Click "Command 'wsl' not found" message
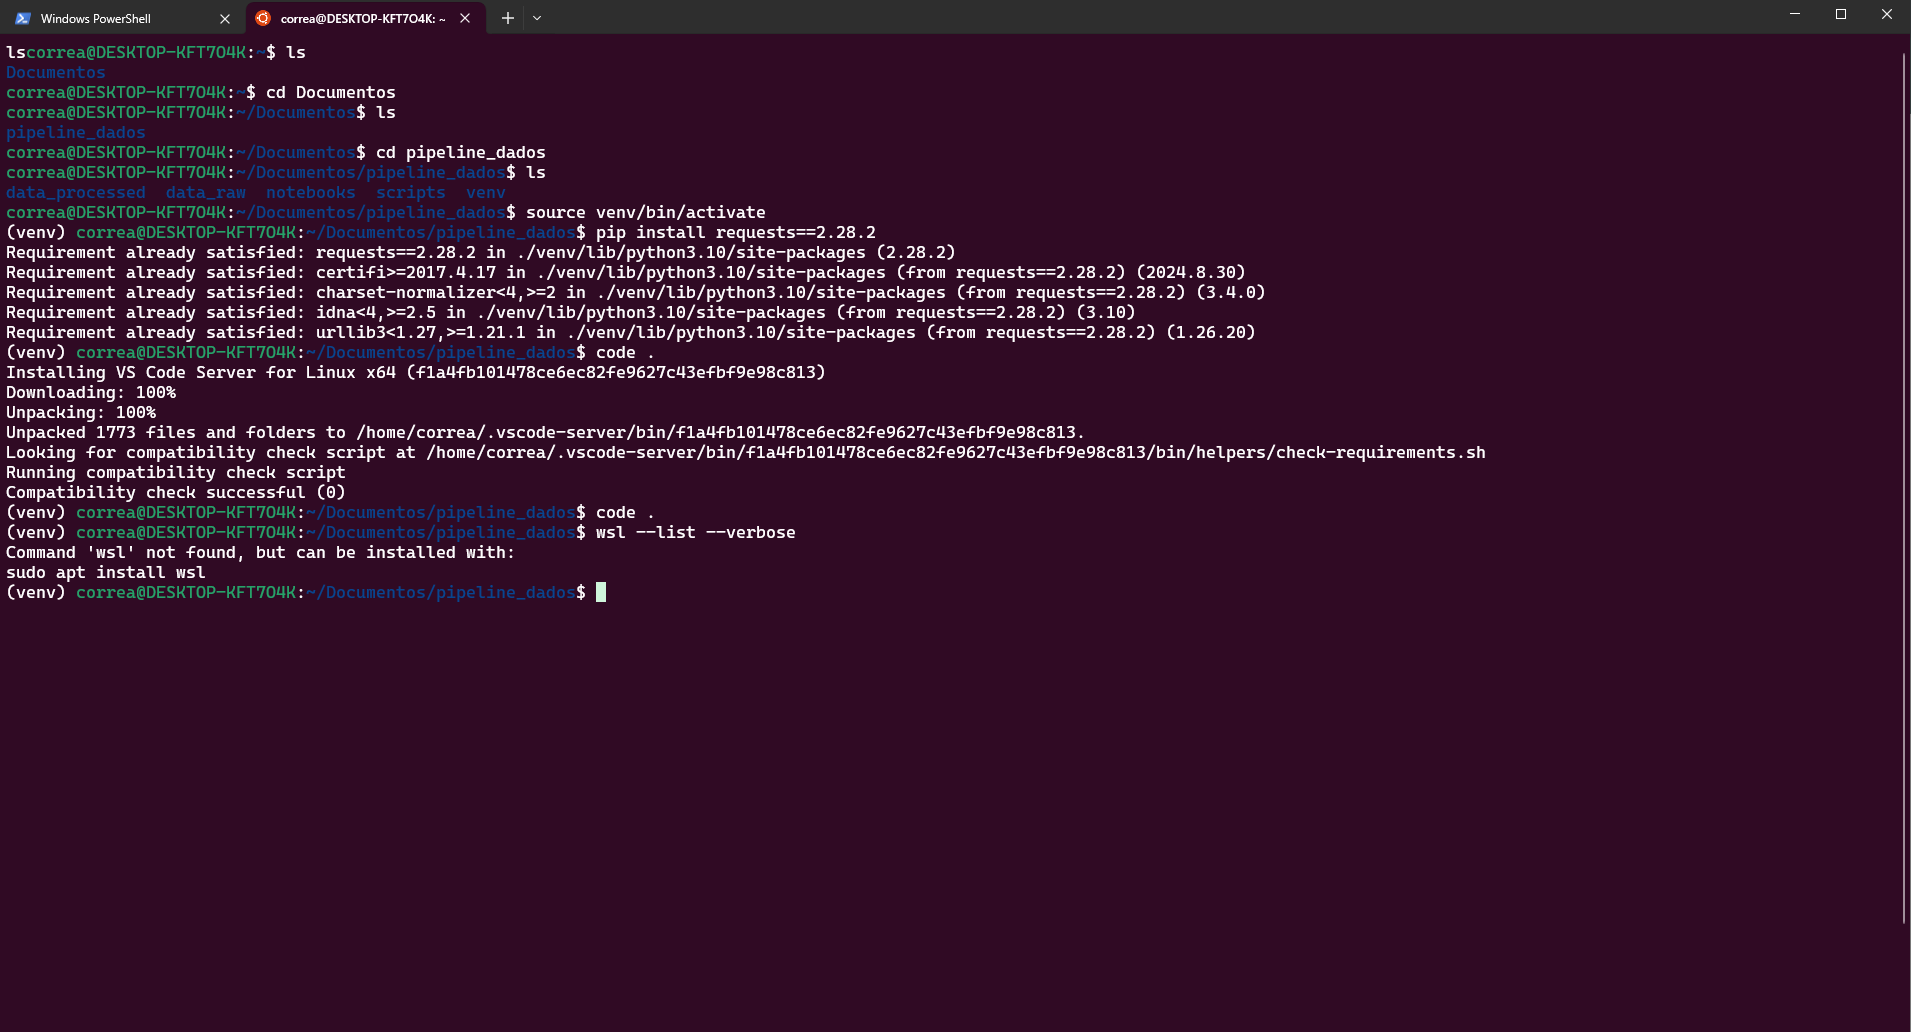 (261, 552)
